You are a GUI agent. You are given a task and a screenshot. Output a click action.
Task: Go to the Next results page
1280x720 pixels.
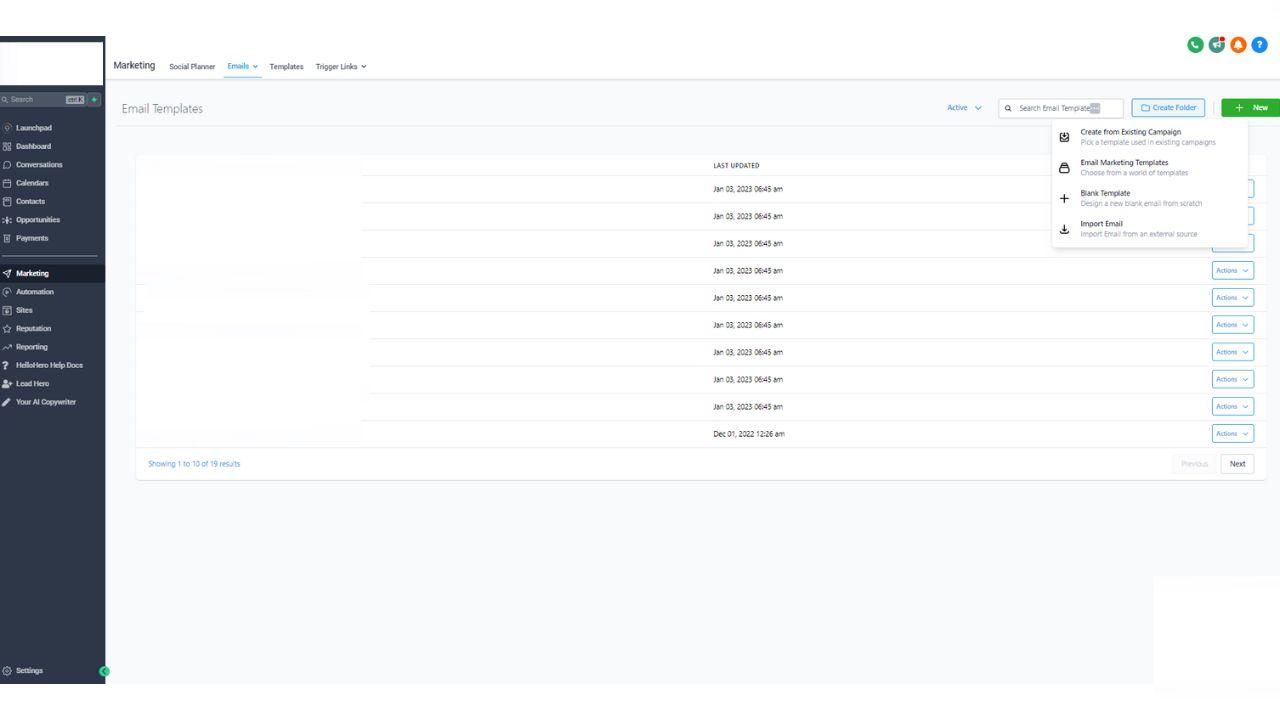click(x=1237, y=464)
